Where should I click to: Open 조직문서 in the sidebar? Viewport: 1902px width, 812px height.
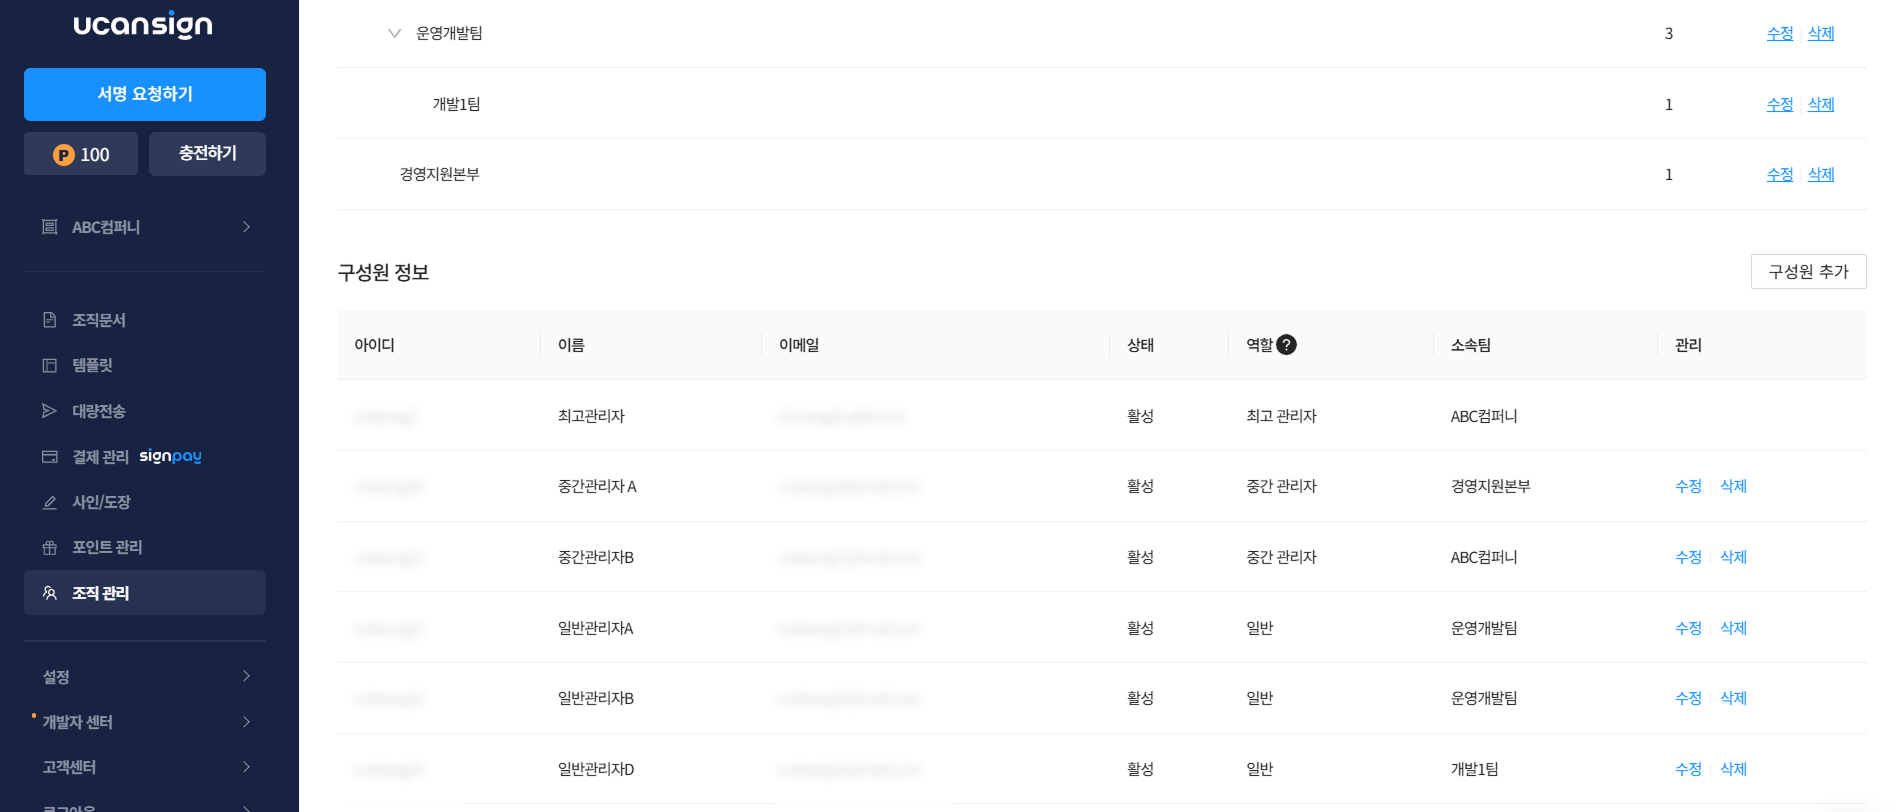[x=145, y=320]
